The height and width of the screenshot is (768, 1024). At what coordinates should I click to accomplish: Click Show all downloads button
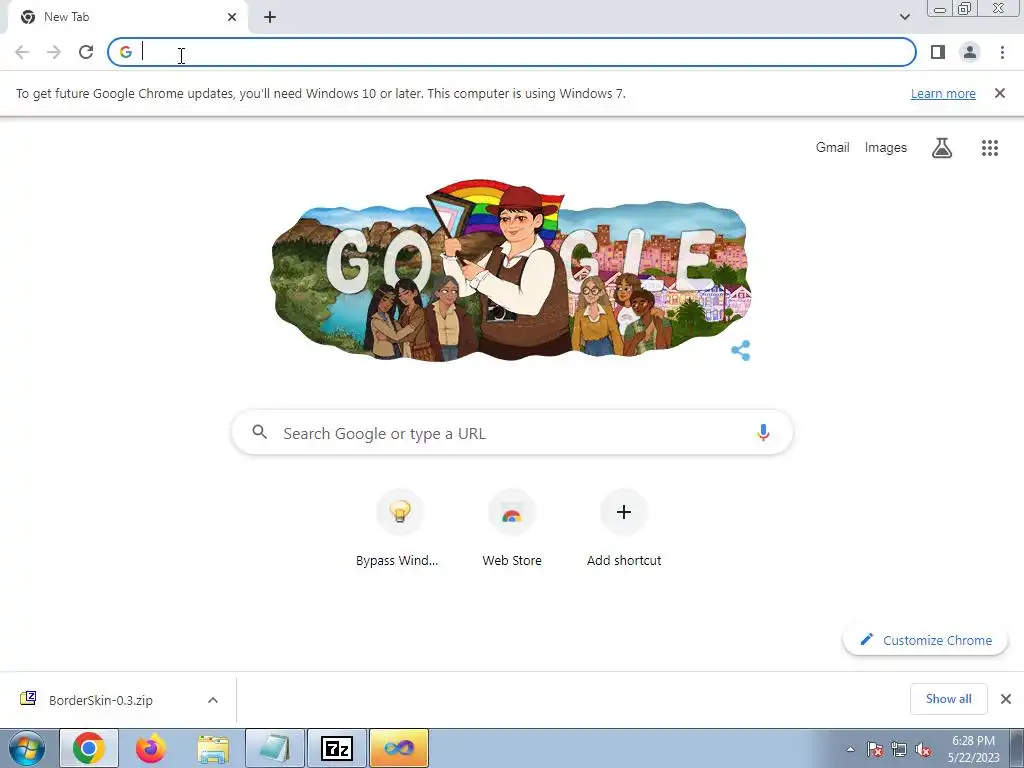(x=948, y=699)
